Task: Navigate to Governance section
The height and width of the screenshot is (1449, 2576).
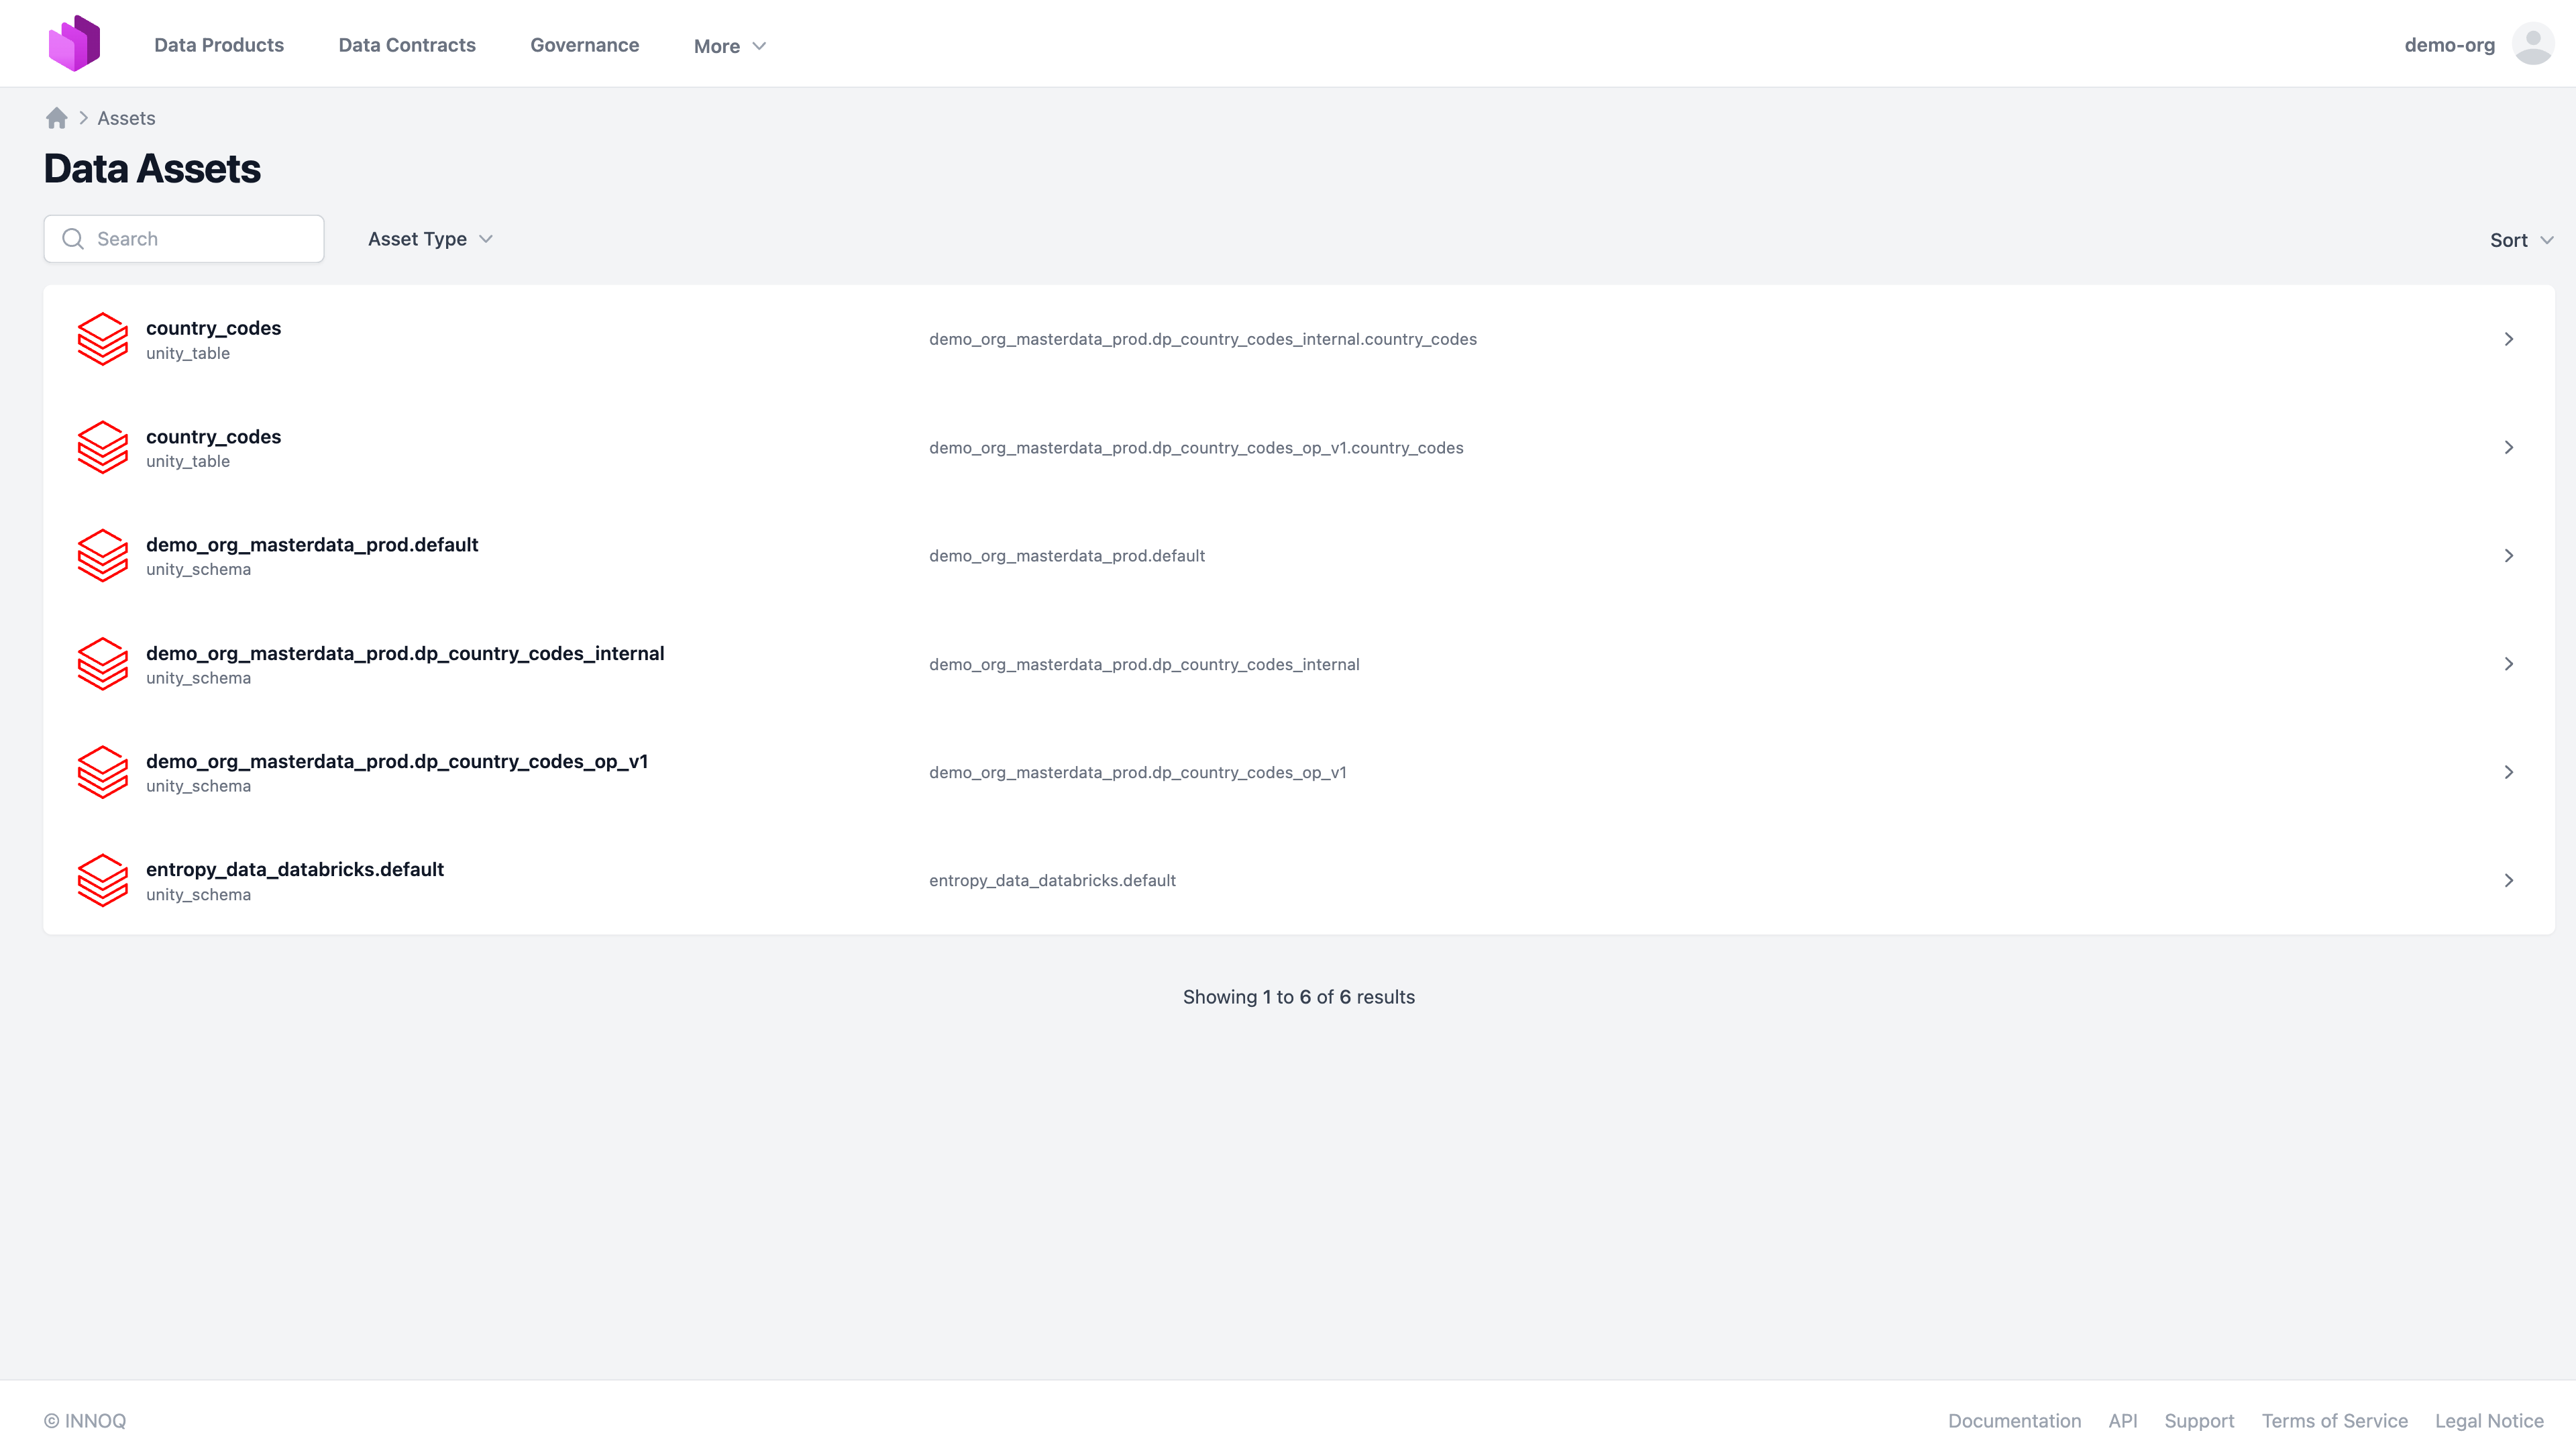Action: (584, 45)
